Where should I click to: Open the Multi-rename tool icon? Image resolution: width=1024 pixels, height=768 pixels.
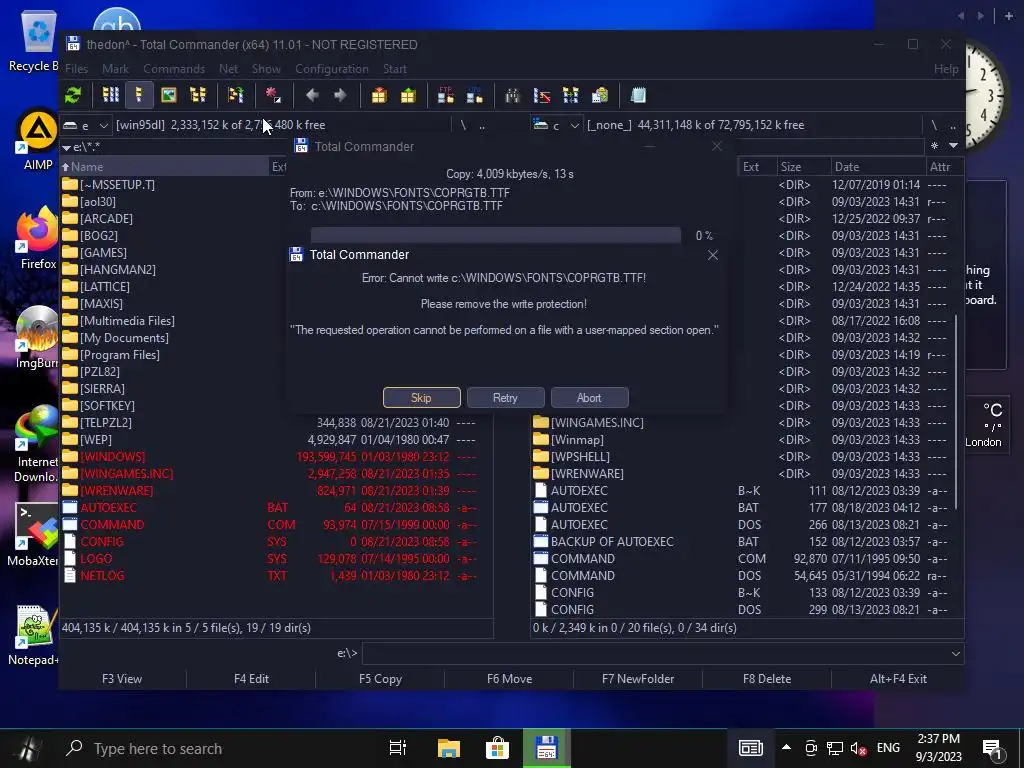coord(541,95)
